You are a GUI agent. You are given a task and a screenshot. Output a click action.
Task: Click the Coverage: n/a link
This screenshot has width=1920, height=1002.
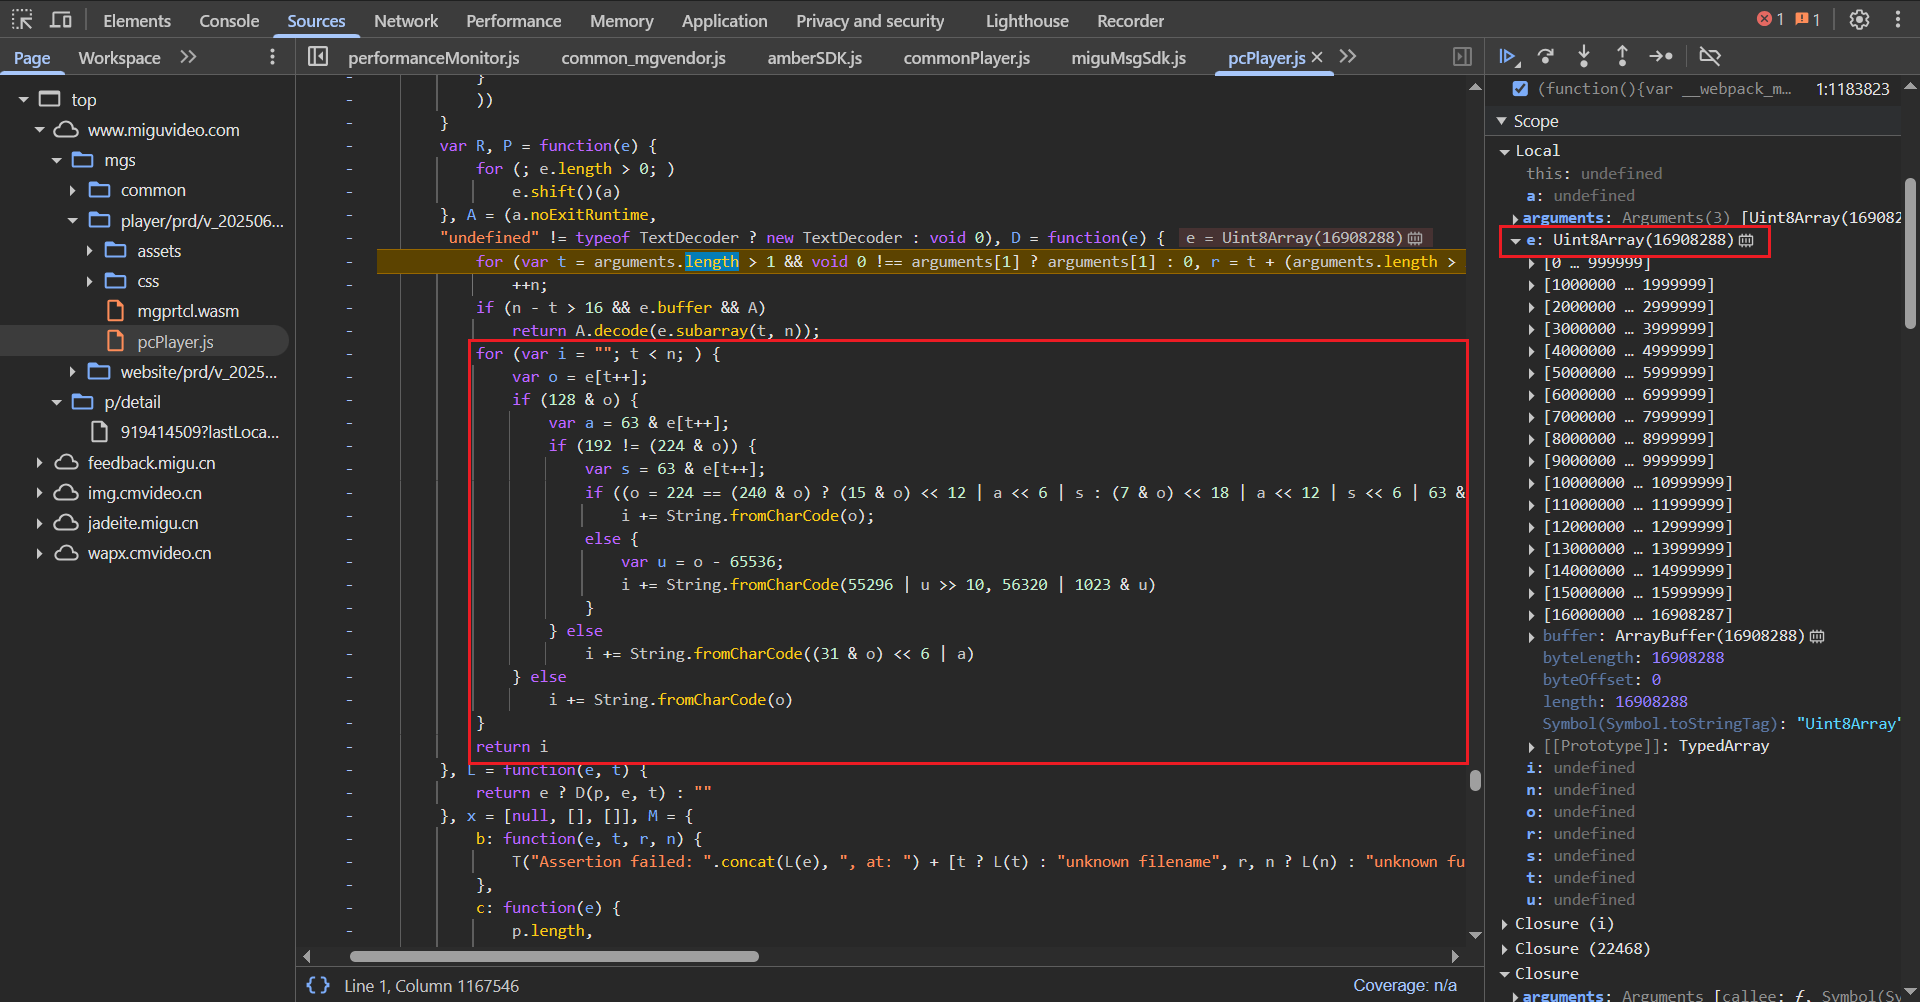(x=1404, y=985)
